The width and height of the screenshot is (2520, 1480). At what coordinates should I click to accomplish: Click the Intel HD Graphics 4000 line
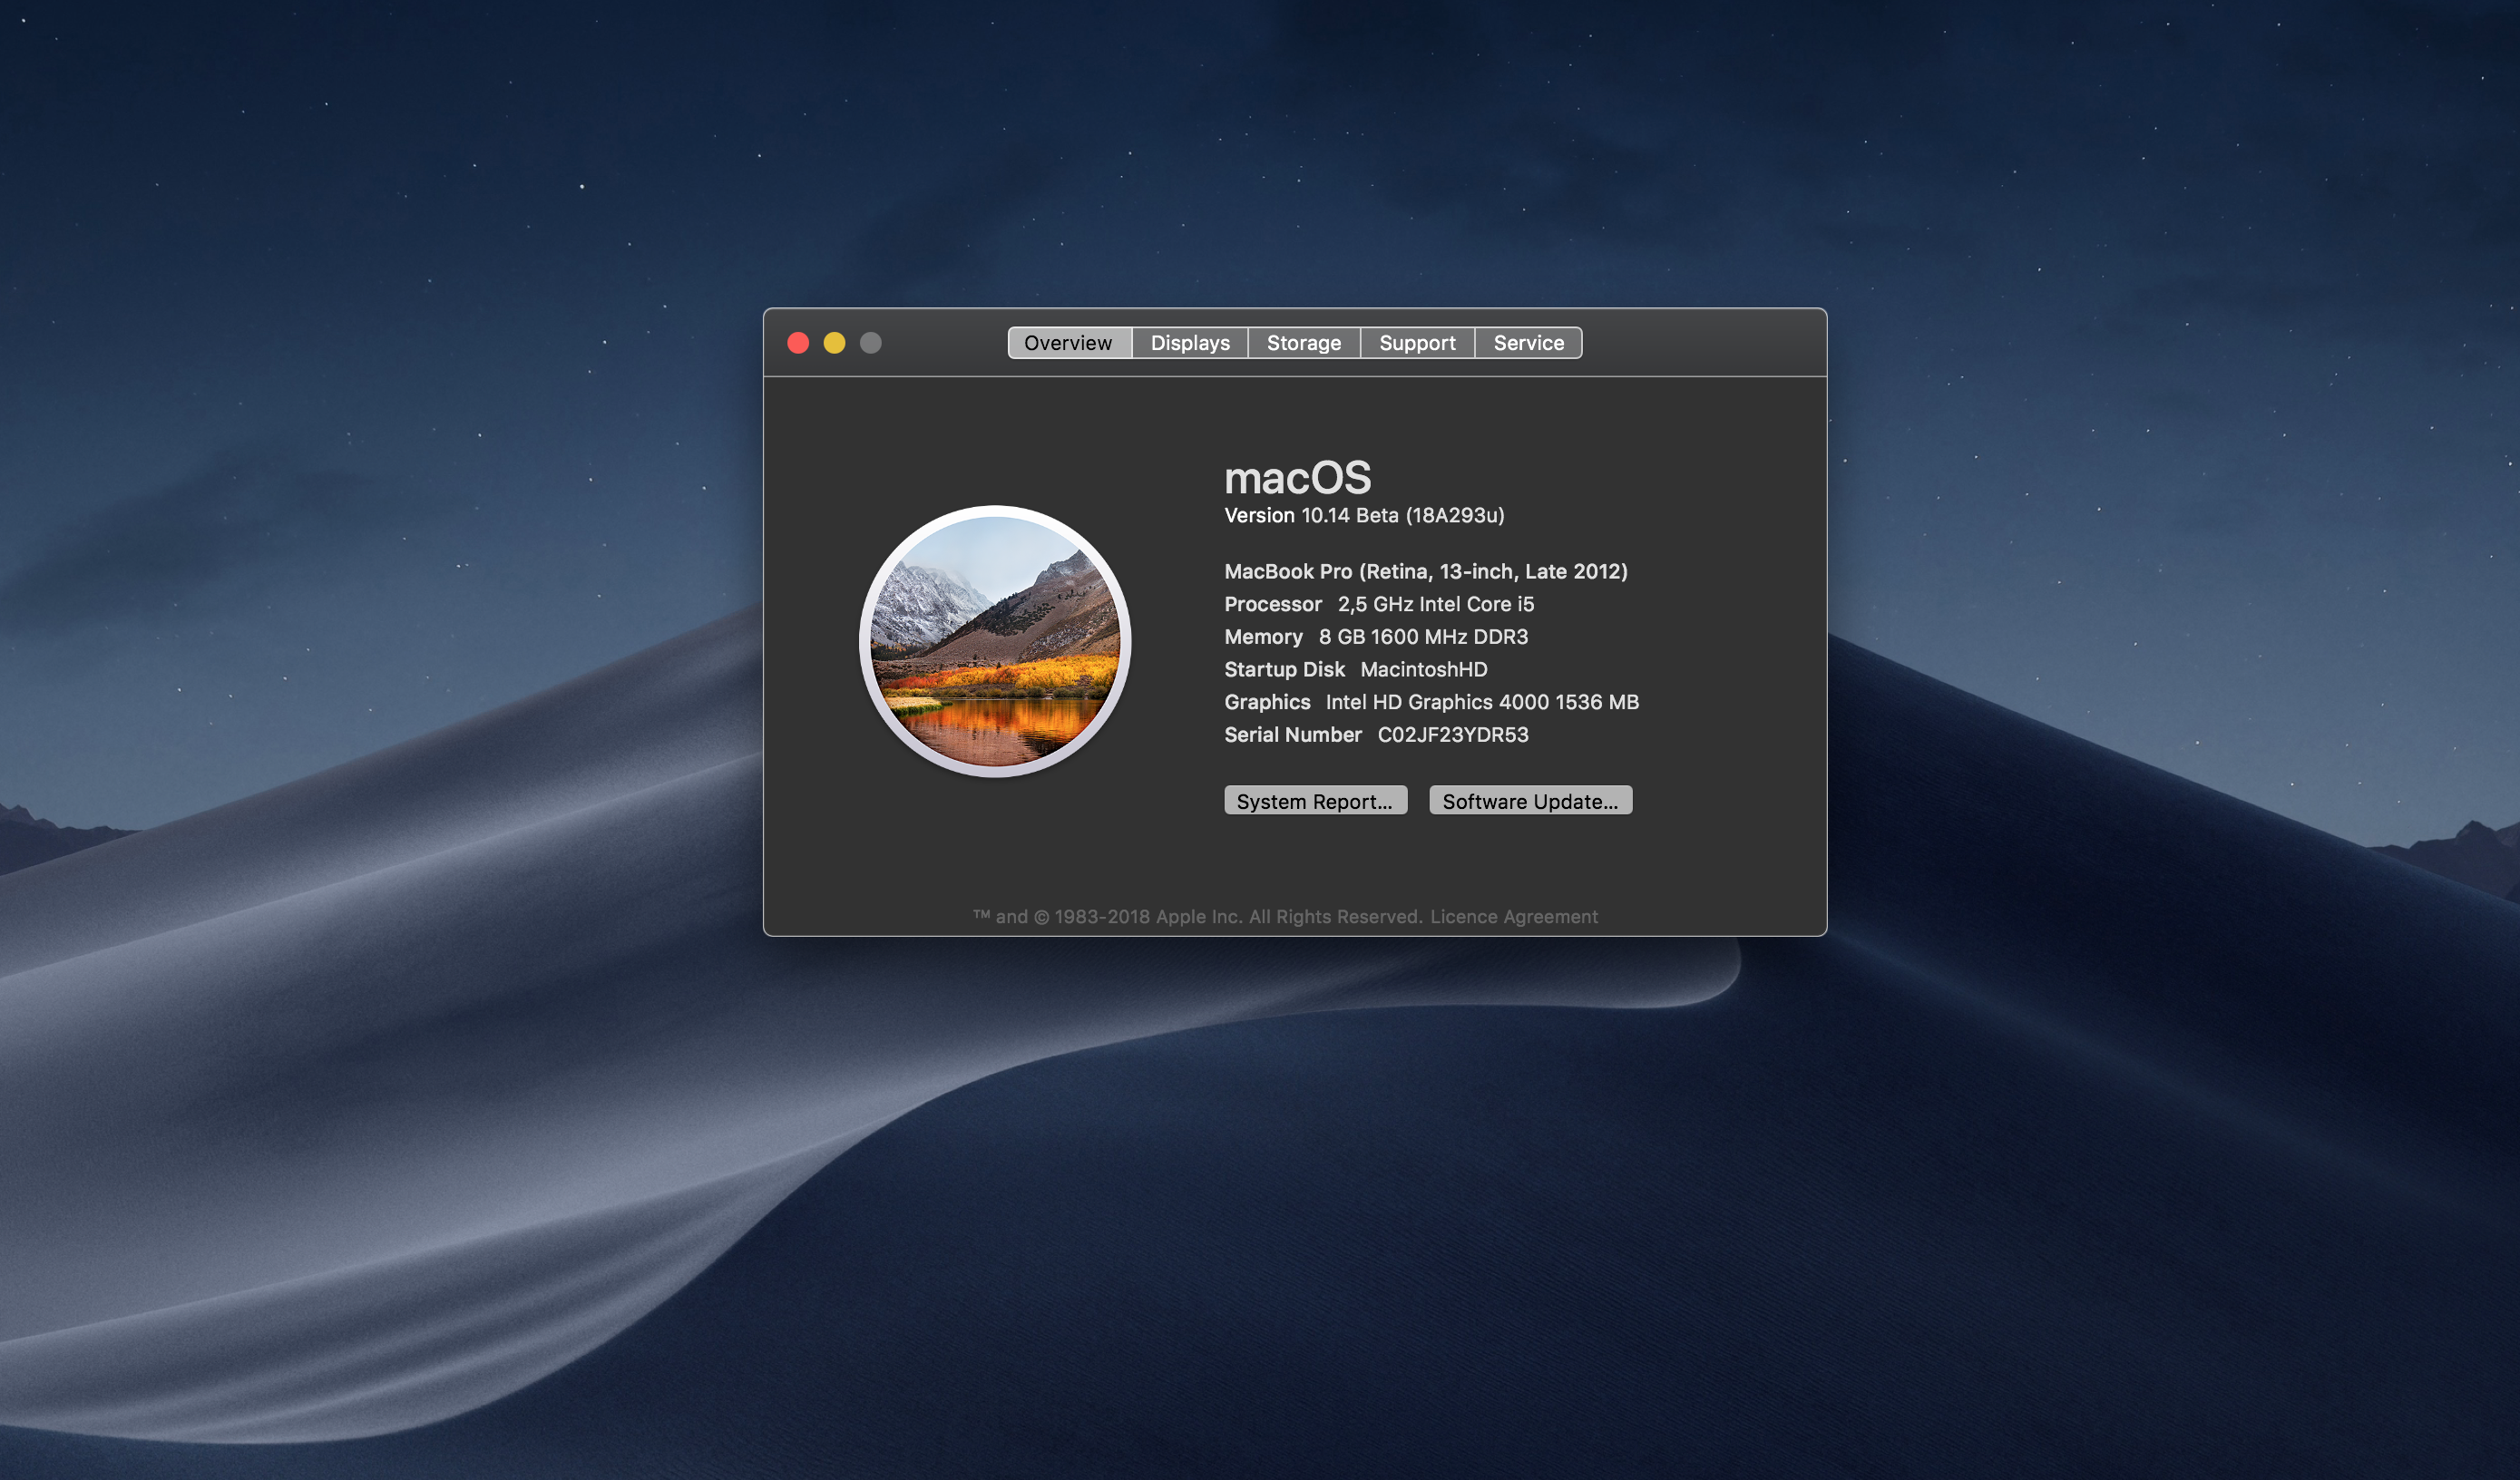(x=1432, y=702)
